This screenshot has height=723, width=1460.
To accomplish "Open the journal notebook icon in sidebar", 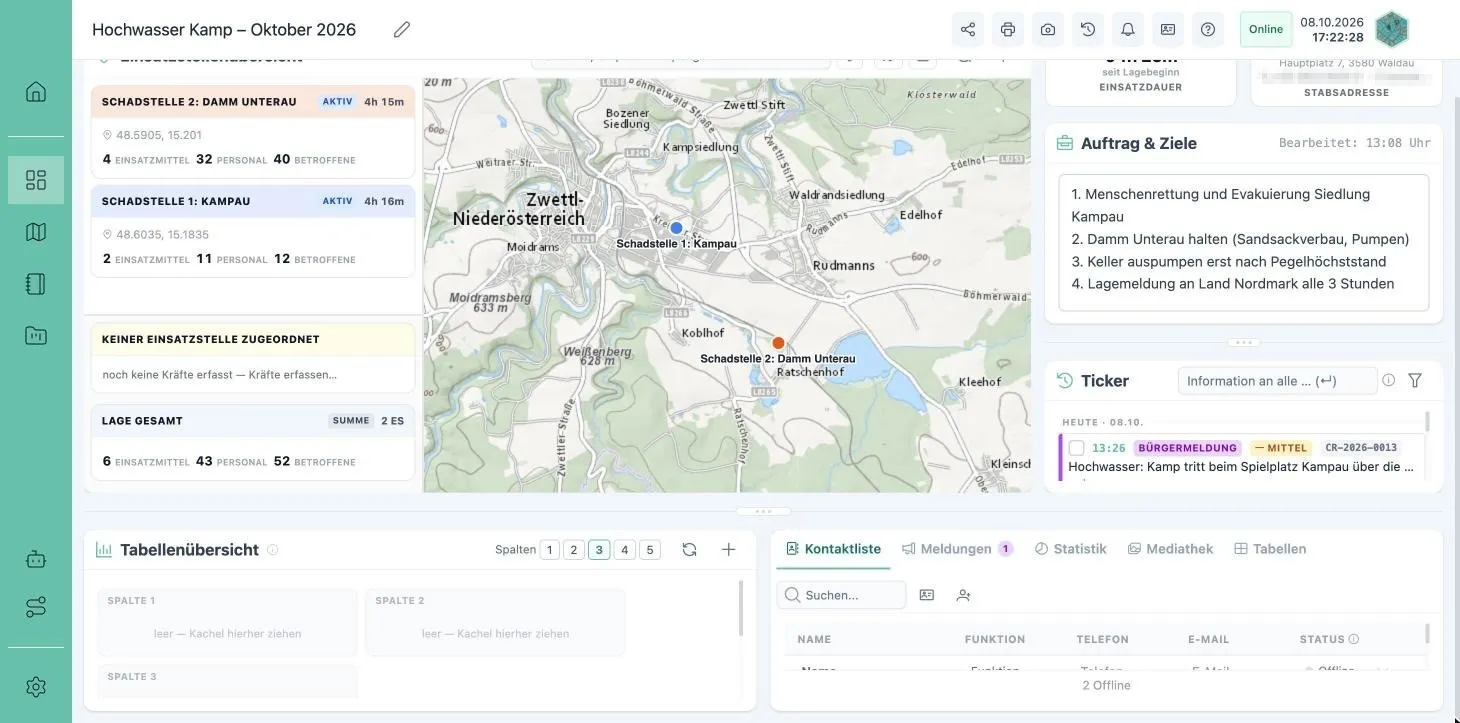I will pos(36,284).
